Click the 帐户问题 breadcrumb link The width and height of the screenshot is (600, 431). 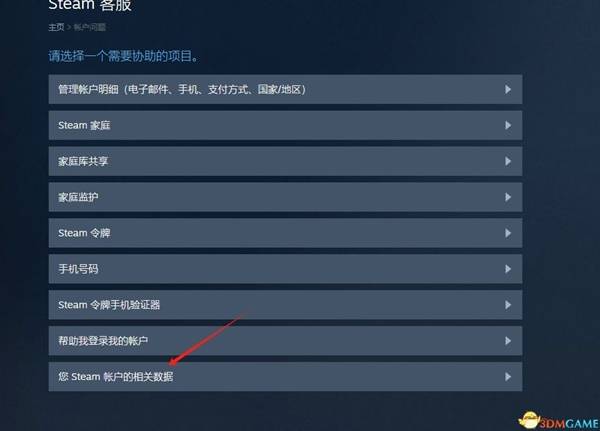pyautogui.click(x=90, y=27)
